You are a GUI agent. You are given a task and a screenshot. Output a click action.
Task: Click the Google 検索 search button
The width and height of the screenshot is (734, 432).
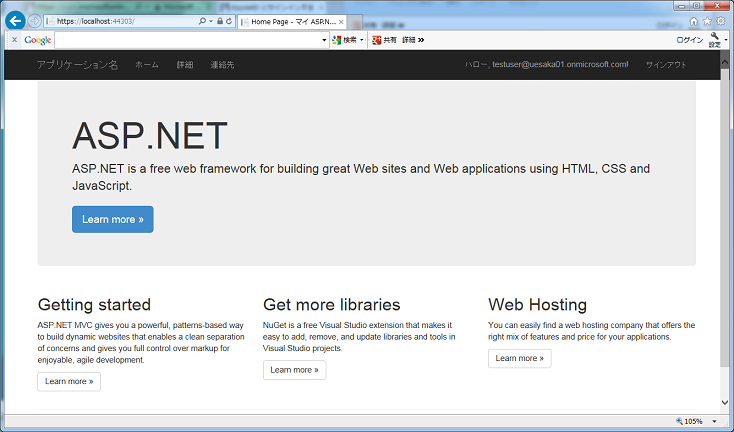tap(345, 40)
